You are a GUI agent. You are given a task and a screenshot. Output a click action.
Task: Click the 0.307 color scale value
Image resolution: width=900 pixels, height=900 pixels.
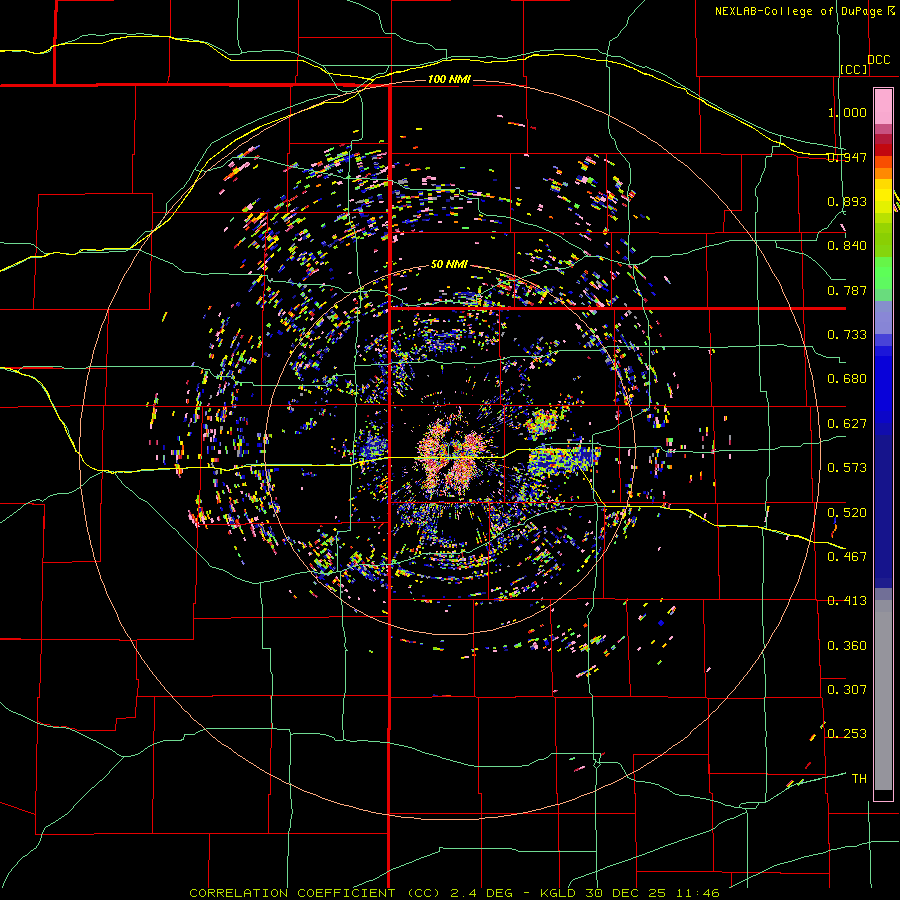pos(847,689)
